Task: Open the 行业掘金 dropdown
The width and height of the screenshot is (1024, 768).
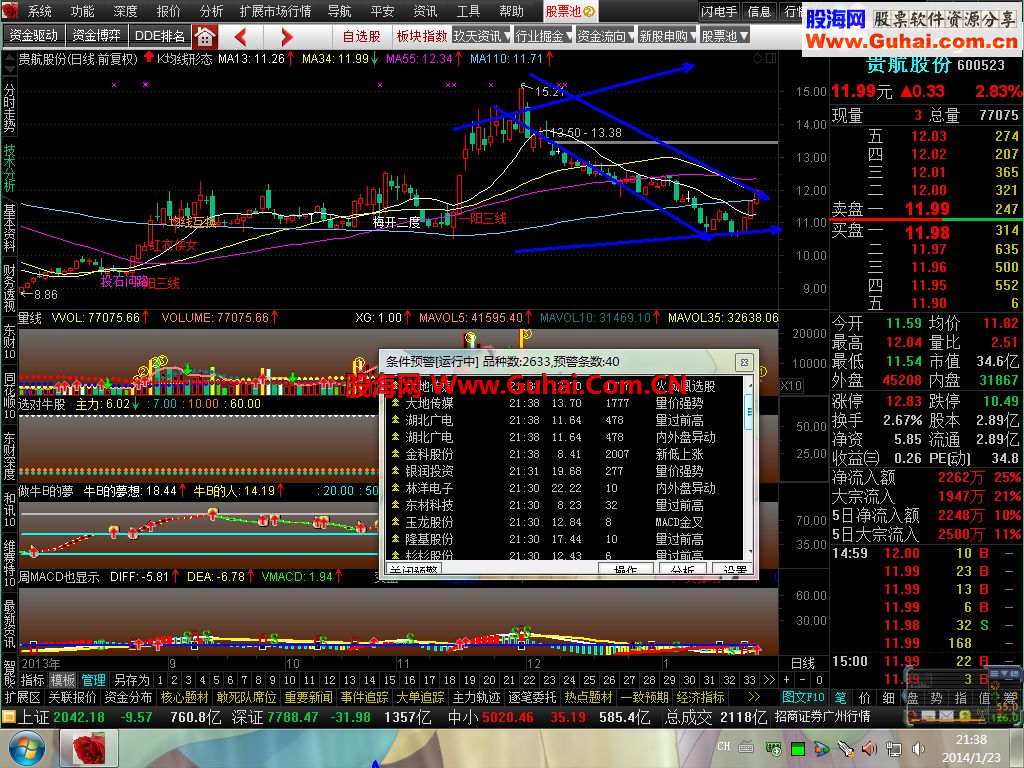Action: click(x=543, y=37)
